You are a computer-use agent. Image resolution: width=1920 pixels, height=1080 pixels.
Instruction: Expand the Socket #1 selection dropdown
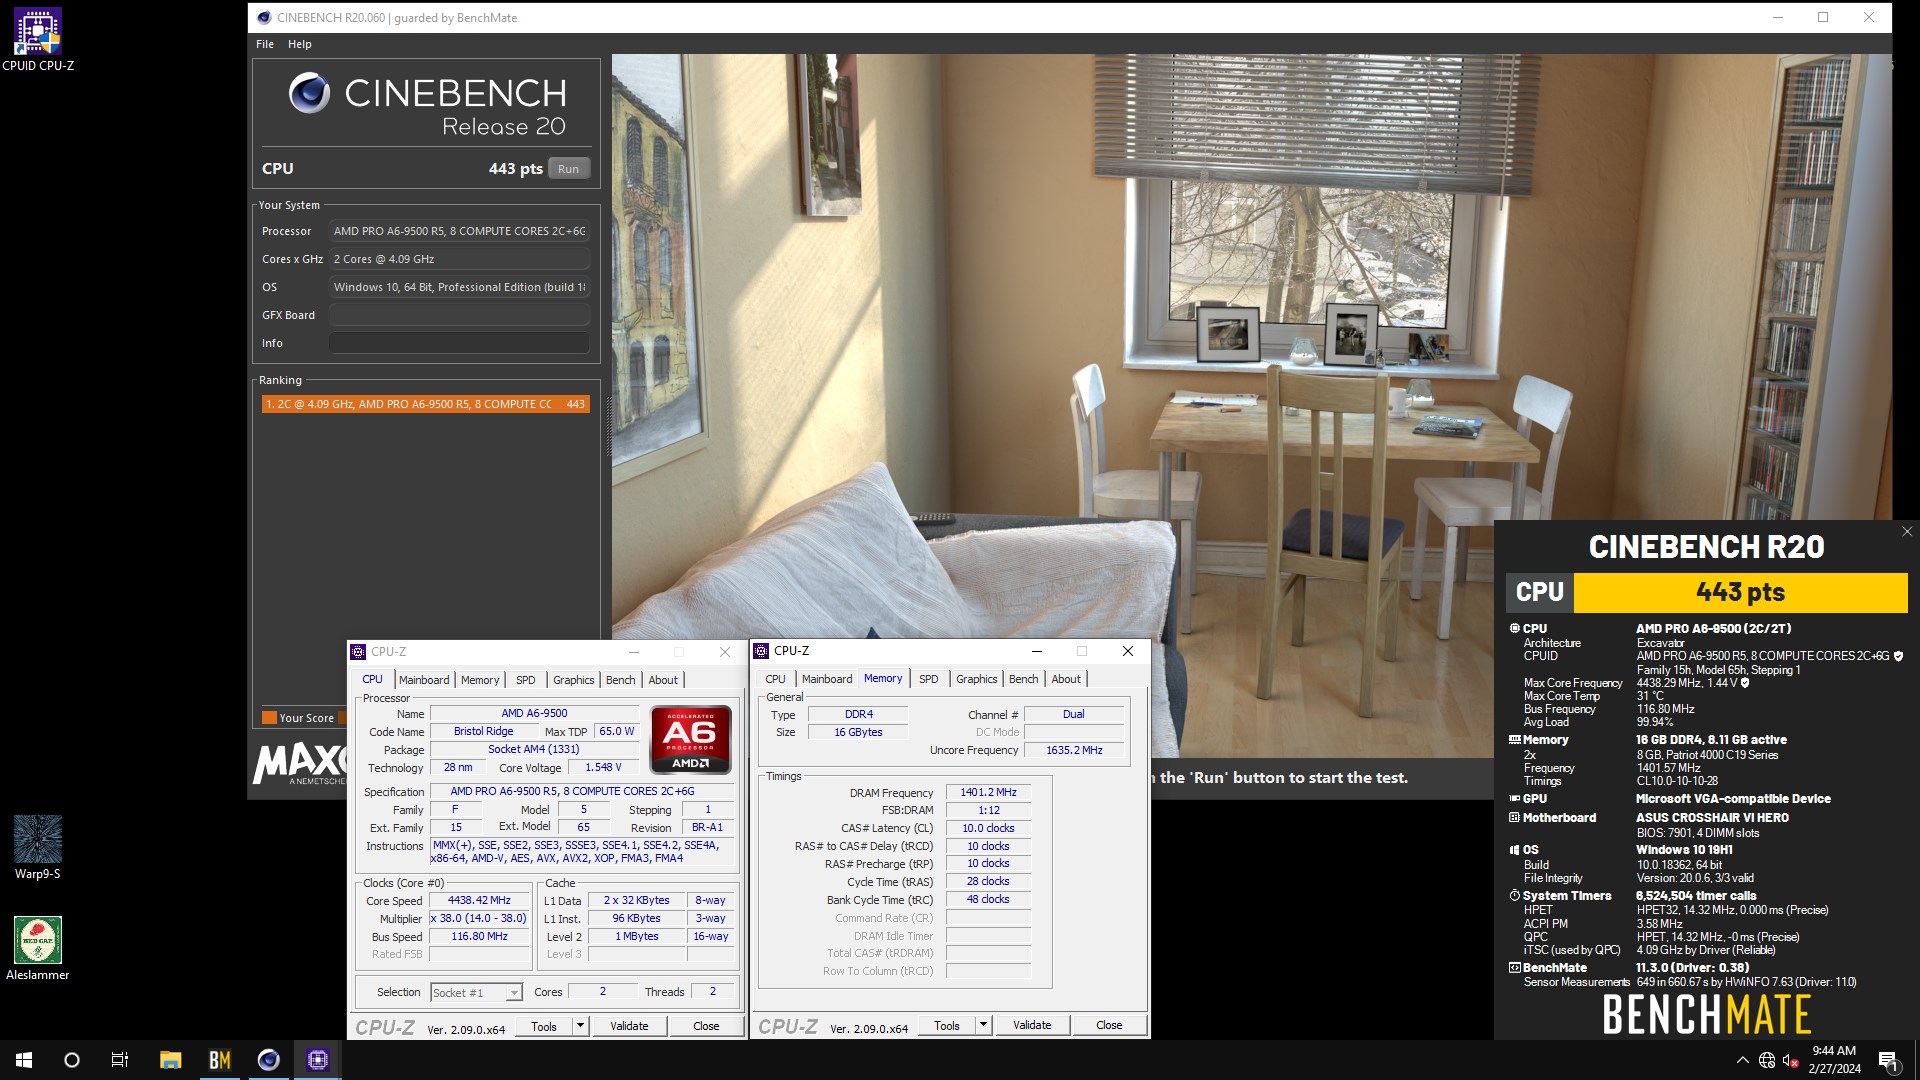[x=514, y=993]
